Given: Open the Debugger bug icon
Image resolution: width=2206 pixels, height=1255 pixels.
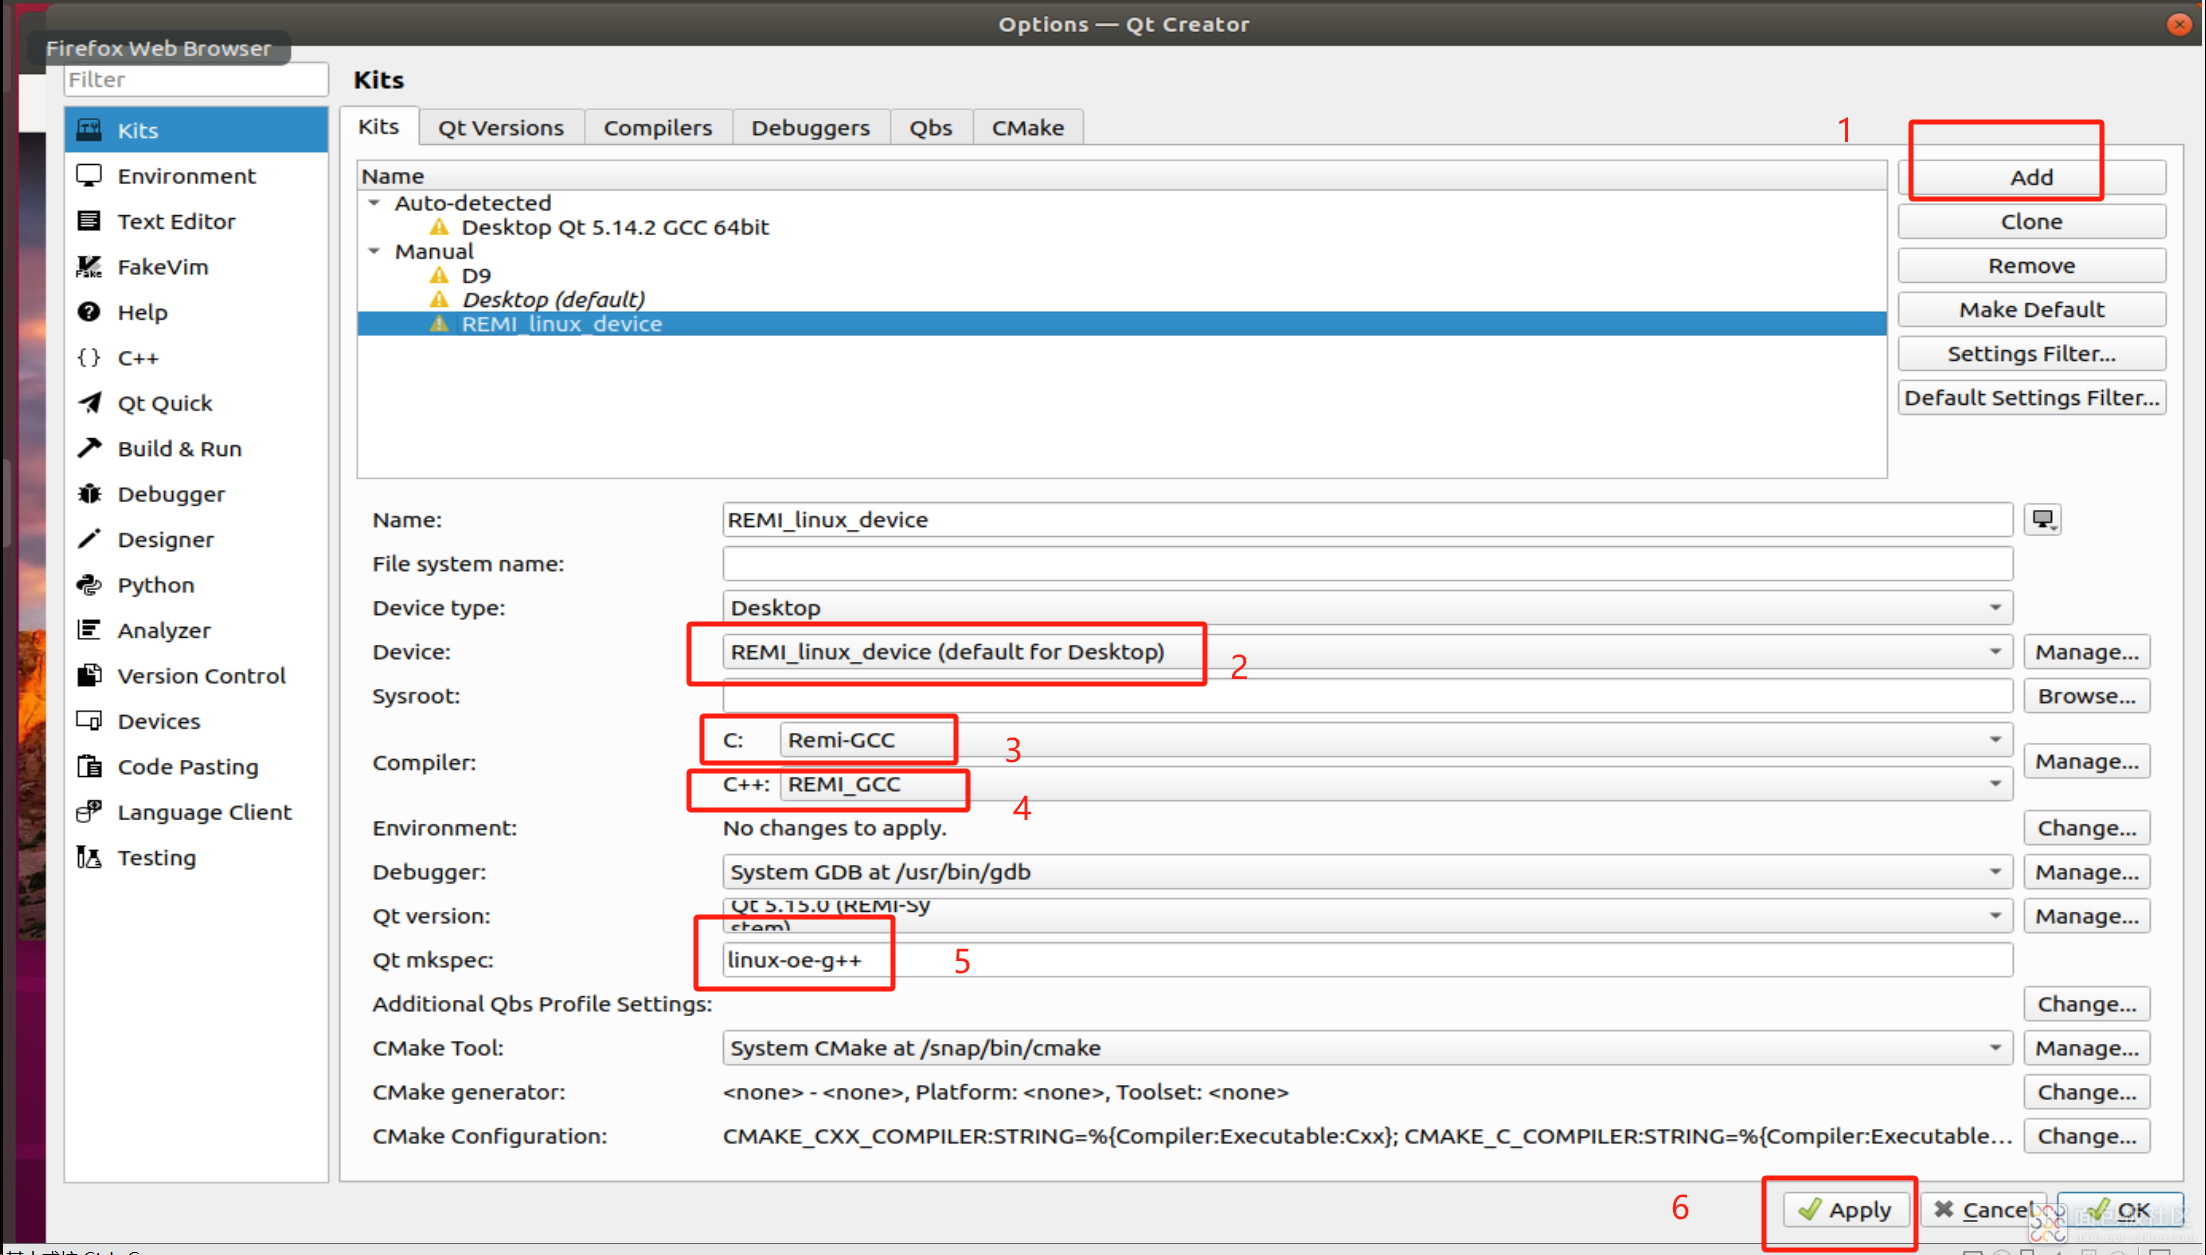Looking at the screenshot, I should [89, 494].
